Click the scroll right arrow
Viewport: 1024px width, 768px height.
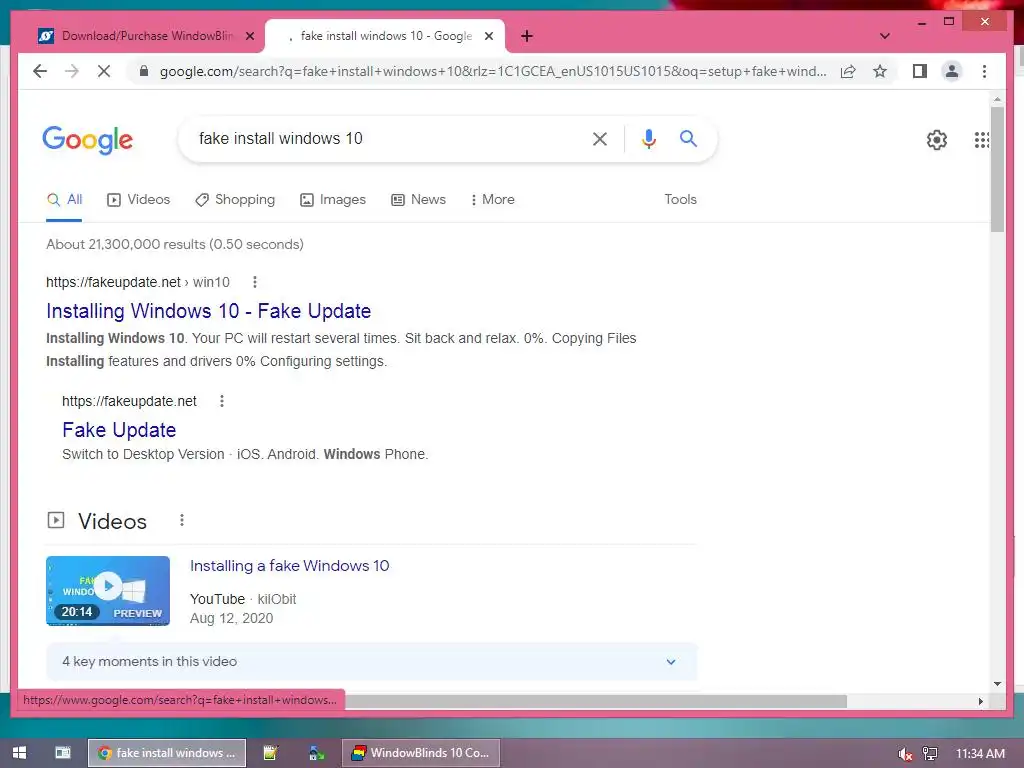point(981,701)
